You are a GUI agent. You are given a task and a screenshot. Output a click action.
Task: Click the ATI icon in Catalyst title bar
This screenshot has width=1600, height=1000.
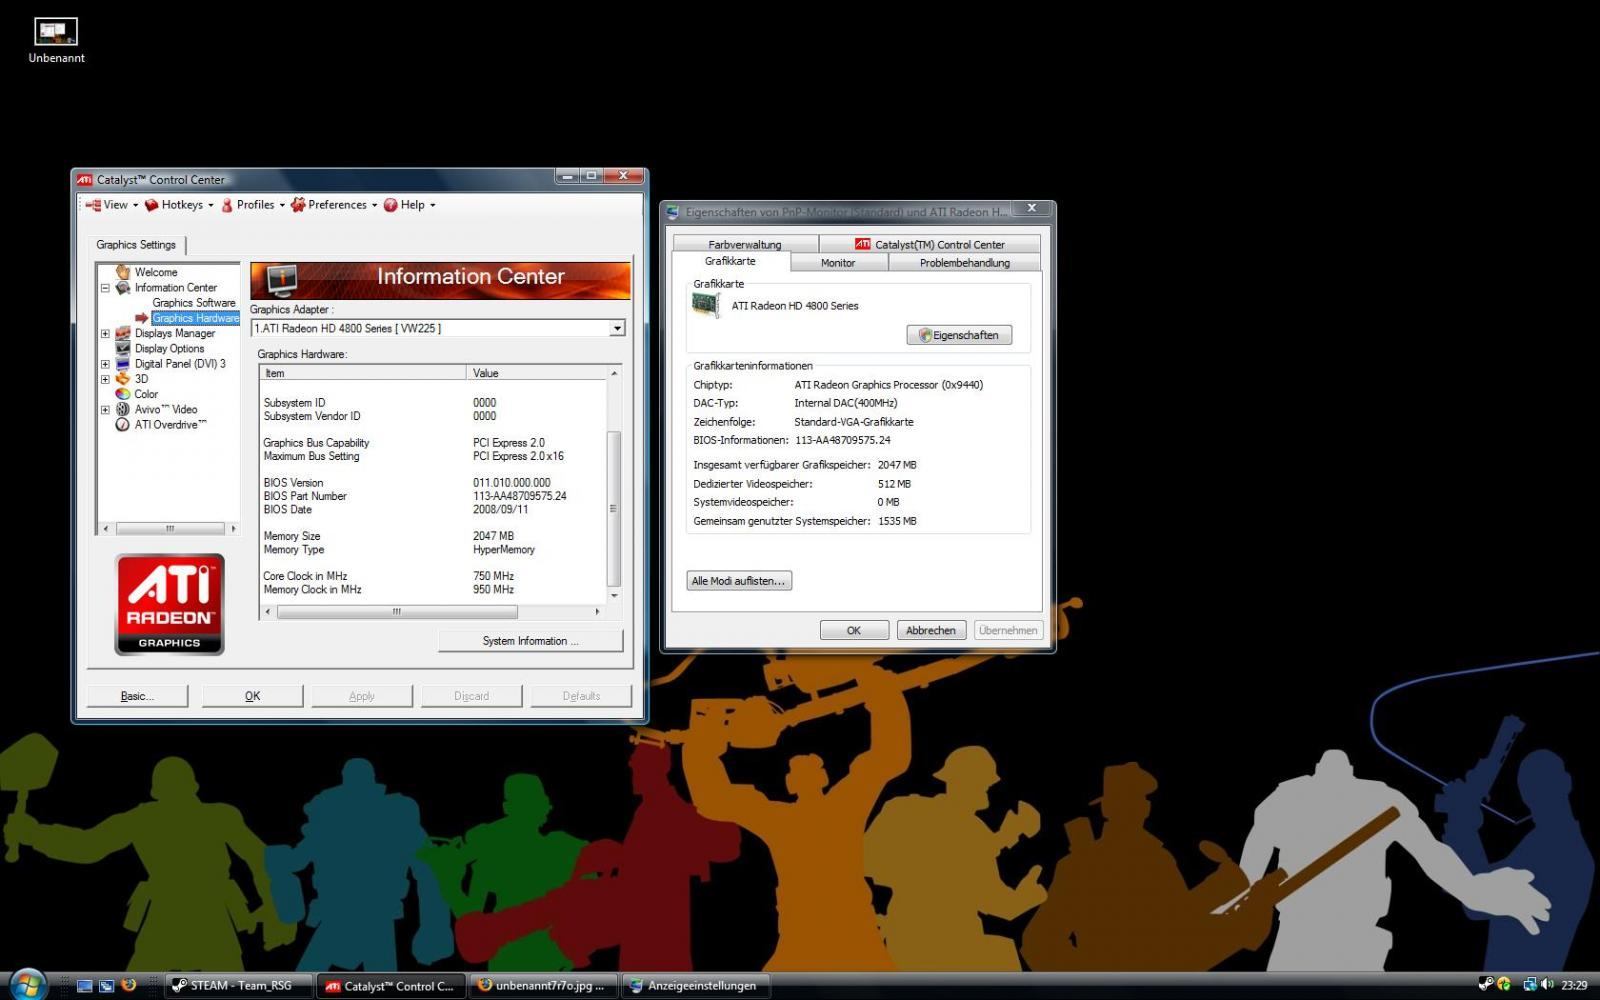tap(85, 180)
